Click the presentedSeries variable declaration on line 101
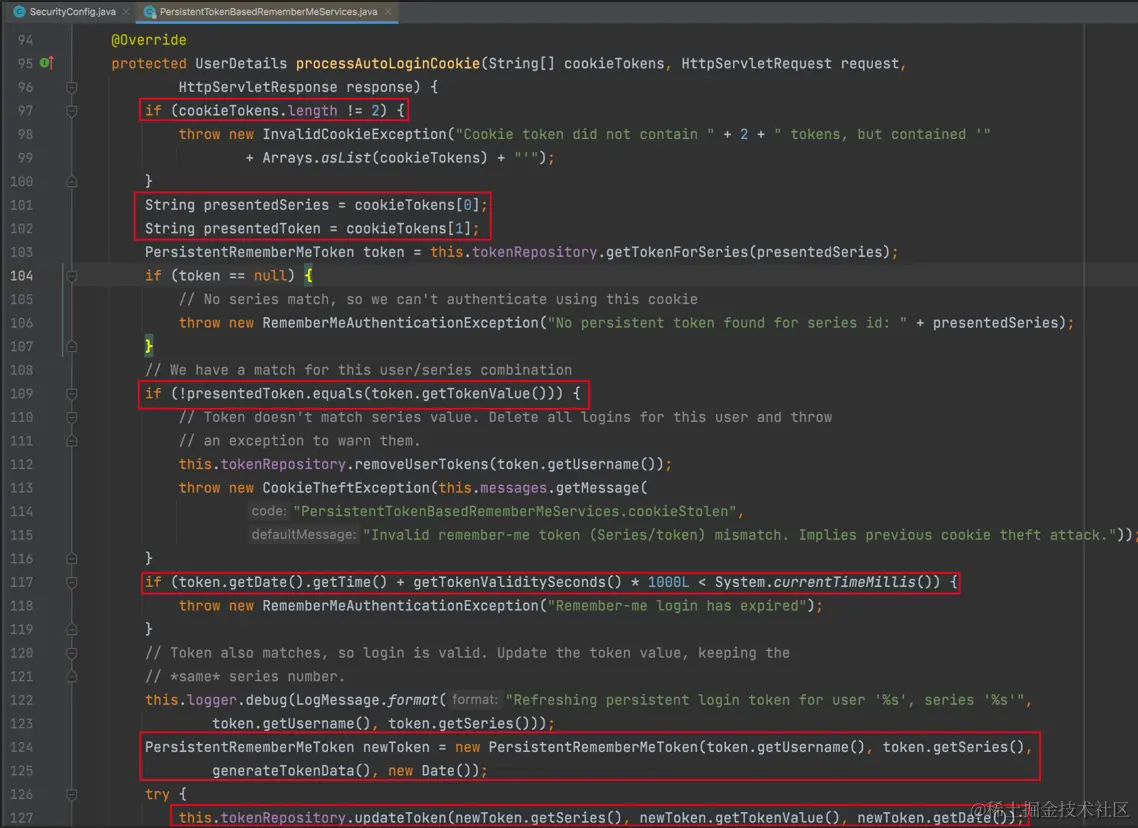Viewport: 1138px width, 828px height. point(266,205)
